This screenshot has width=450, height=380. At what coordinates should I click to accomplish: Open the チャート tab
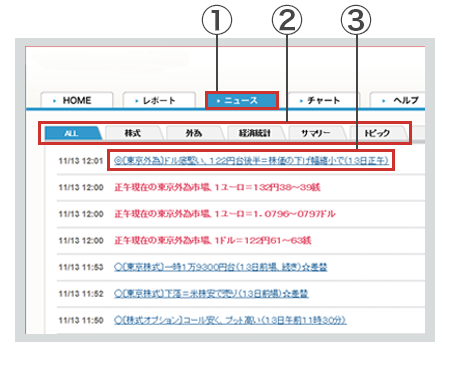point(323,100)
